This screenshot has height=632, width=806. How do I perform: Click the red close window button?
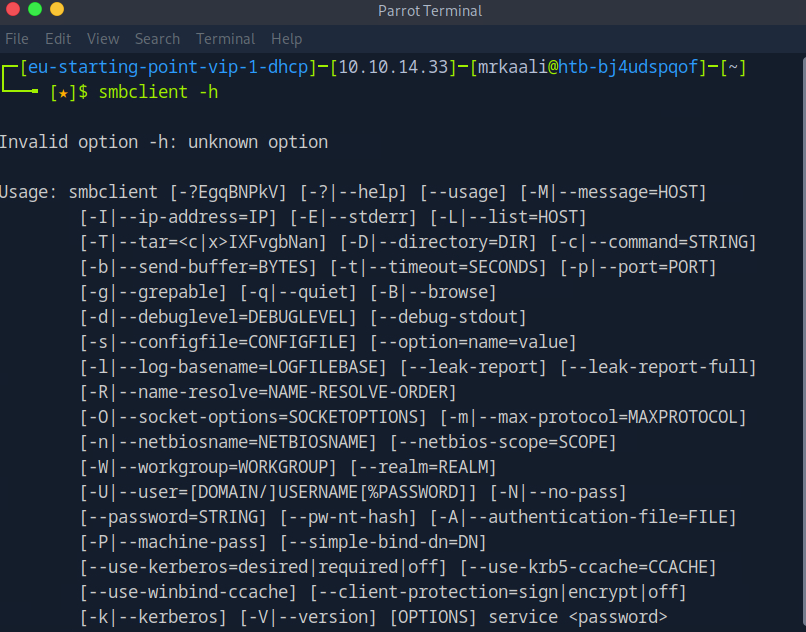[13, 10]
